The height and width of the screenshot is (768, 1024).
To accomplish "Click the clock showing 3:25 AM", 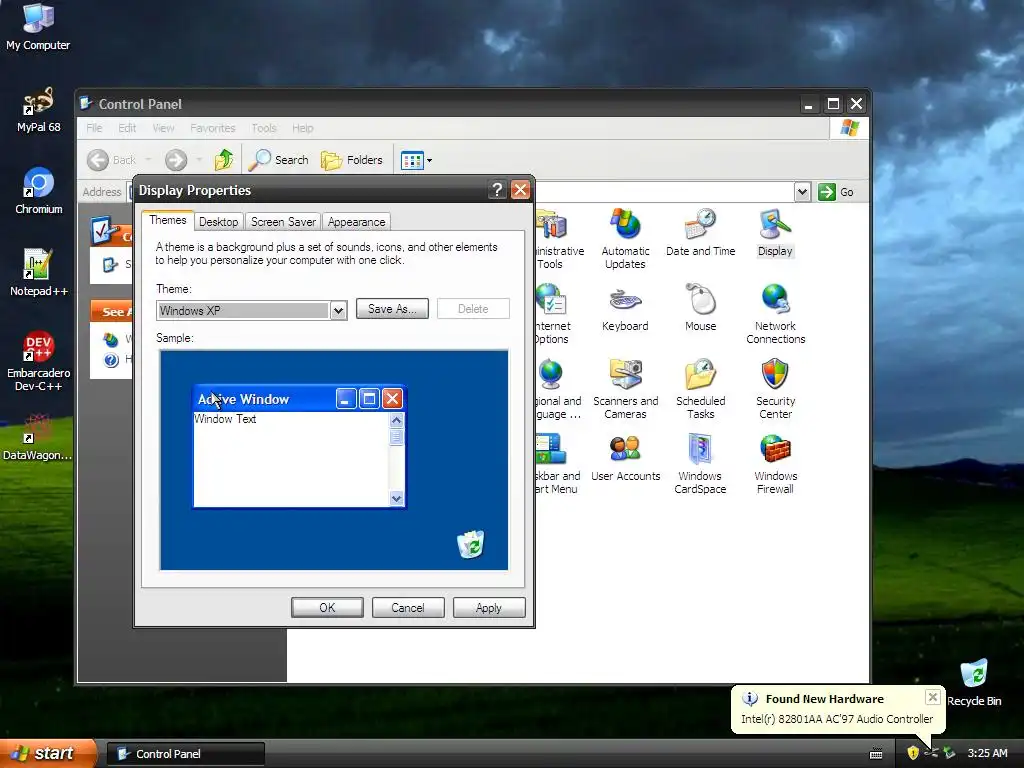I will (987, 753).
